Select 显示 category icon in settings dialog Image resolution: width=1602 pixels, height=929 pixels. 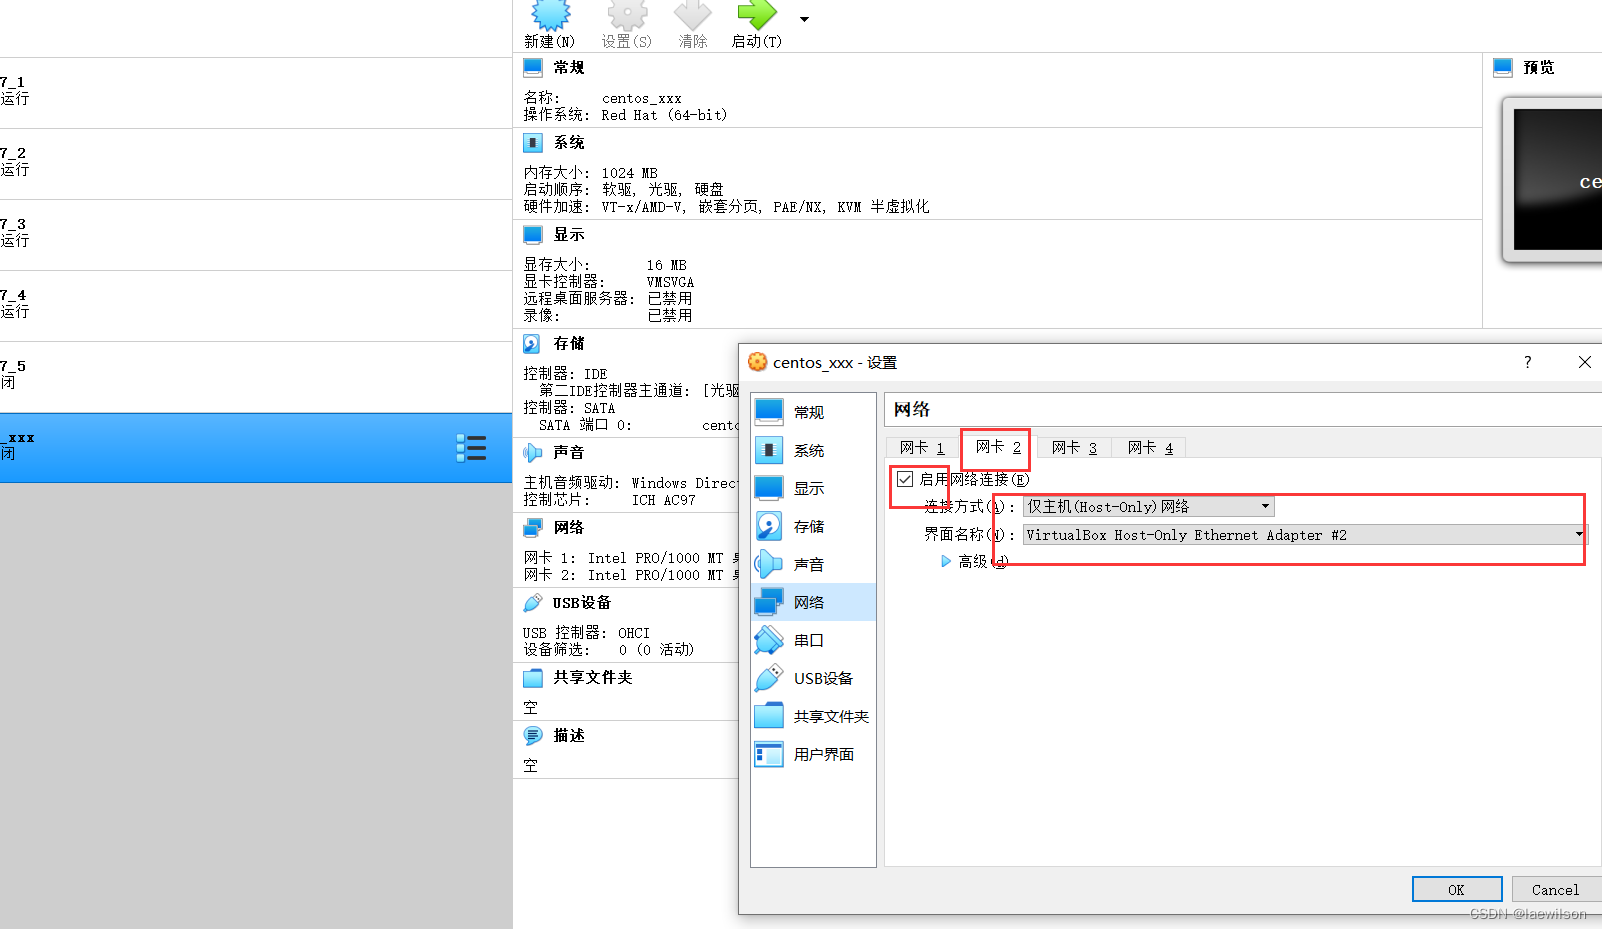[x=769, y=488]
